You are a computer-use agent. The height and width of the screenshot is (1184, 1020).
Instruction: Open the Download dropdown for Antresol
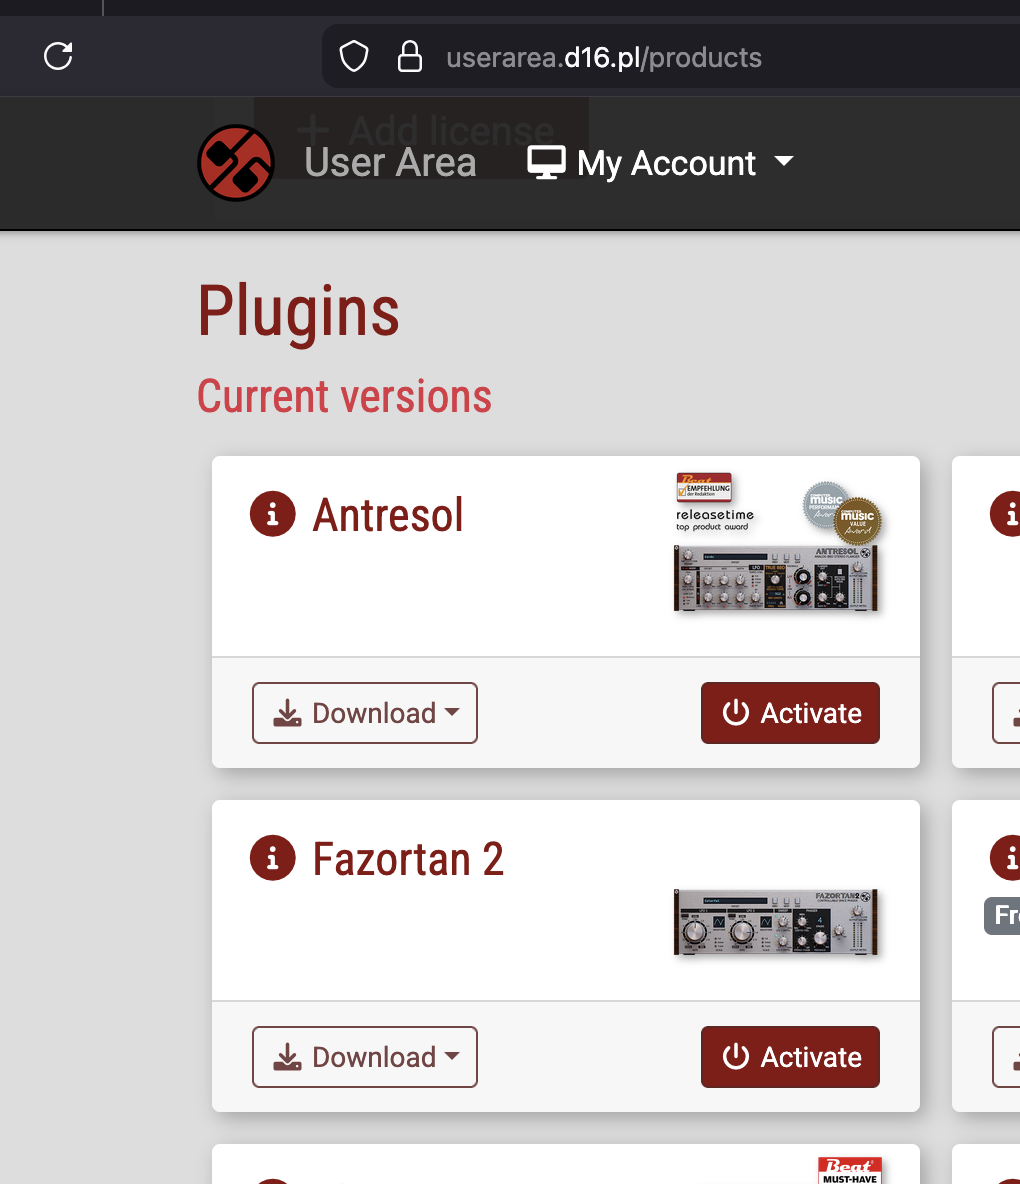pos(365,713)
